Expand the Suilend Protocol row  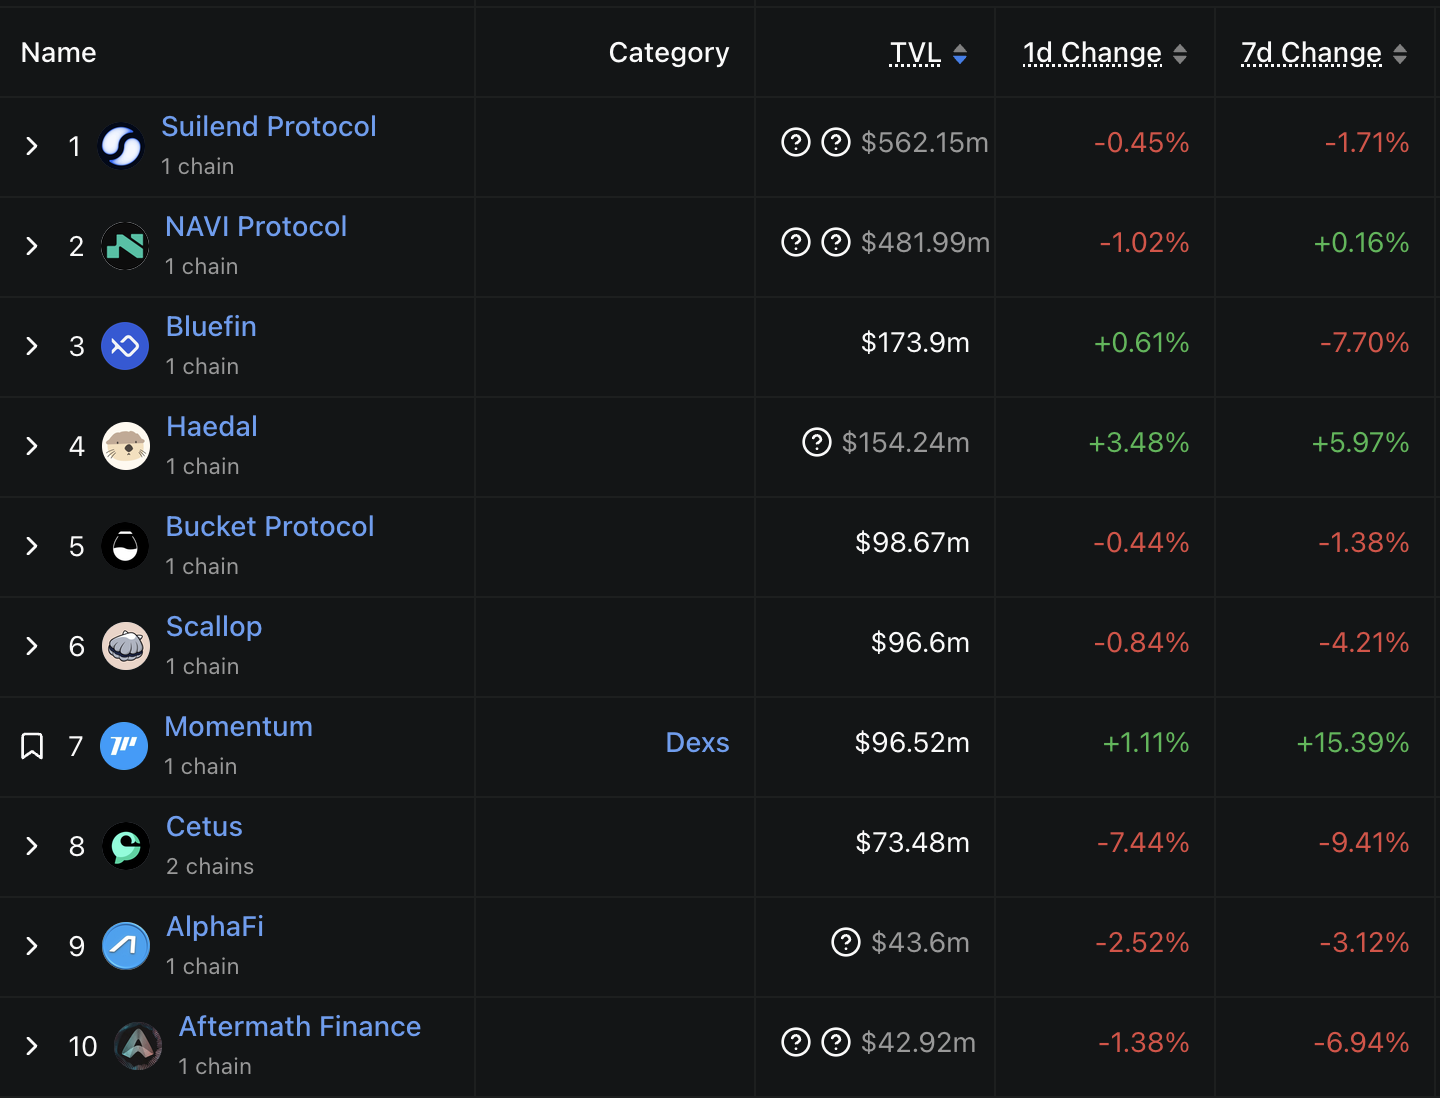point(32,146)
